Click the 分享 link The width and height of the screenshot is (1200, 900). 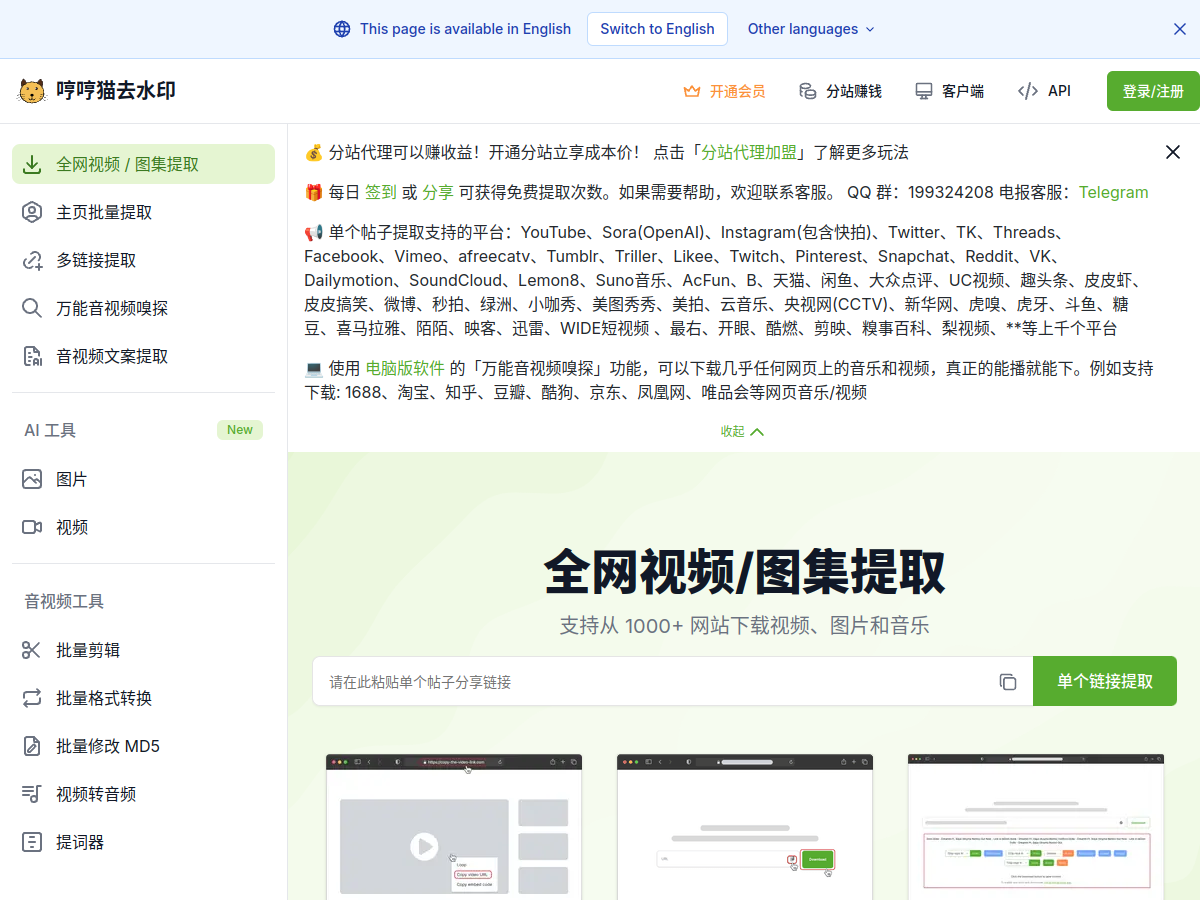(x=438, y=192)
